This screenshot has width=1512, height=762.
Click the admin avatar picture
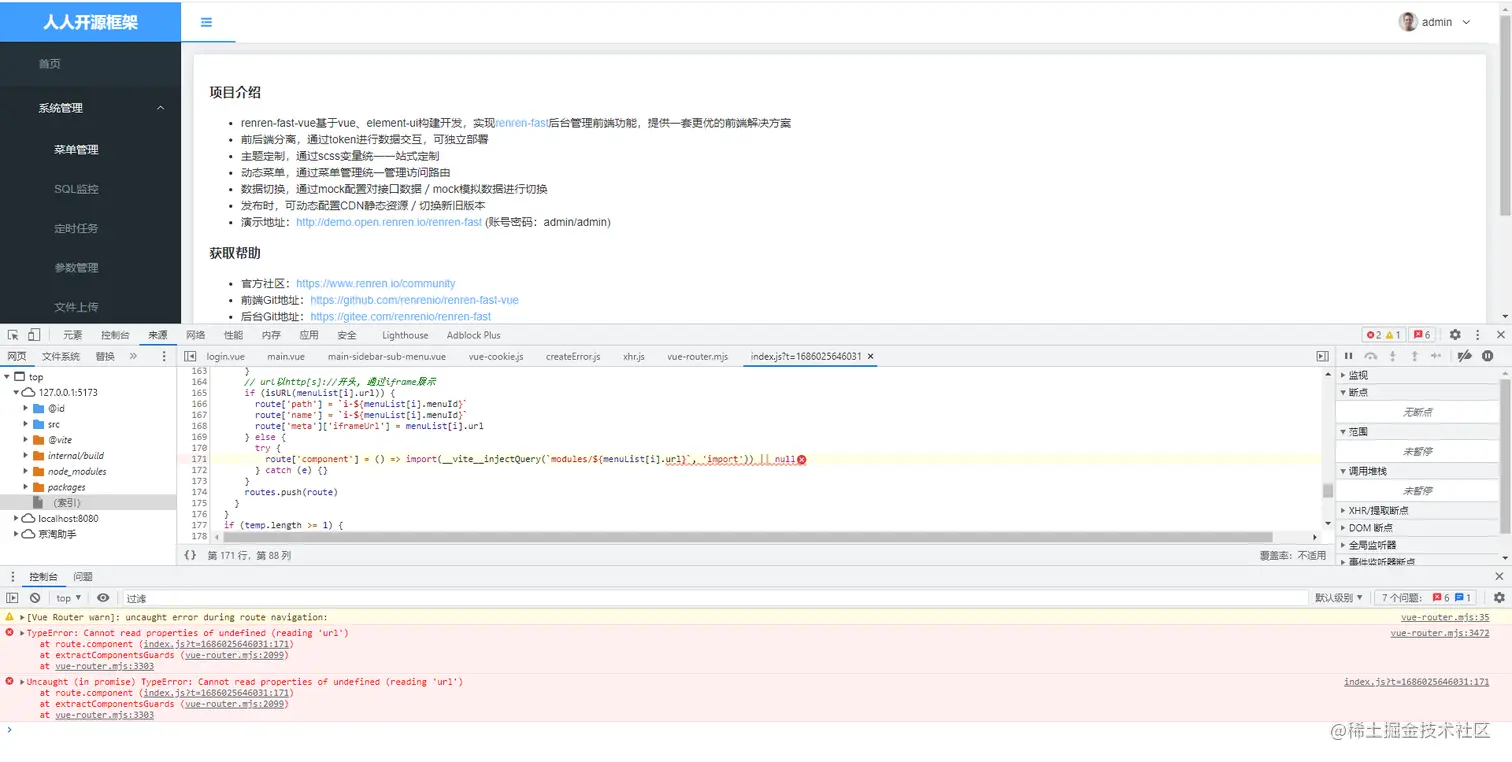[1408, 22]
